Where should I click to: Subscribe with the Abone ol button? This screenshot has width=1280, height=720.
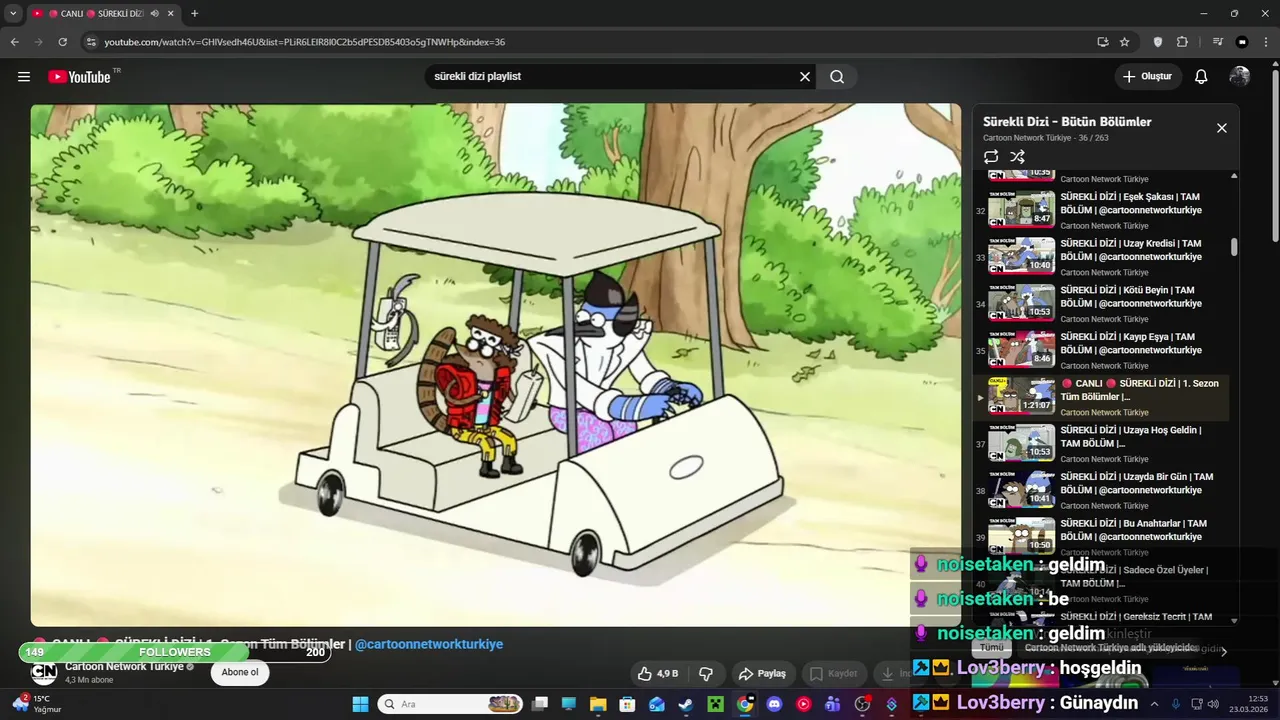click(240, 673)
